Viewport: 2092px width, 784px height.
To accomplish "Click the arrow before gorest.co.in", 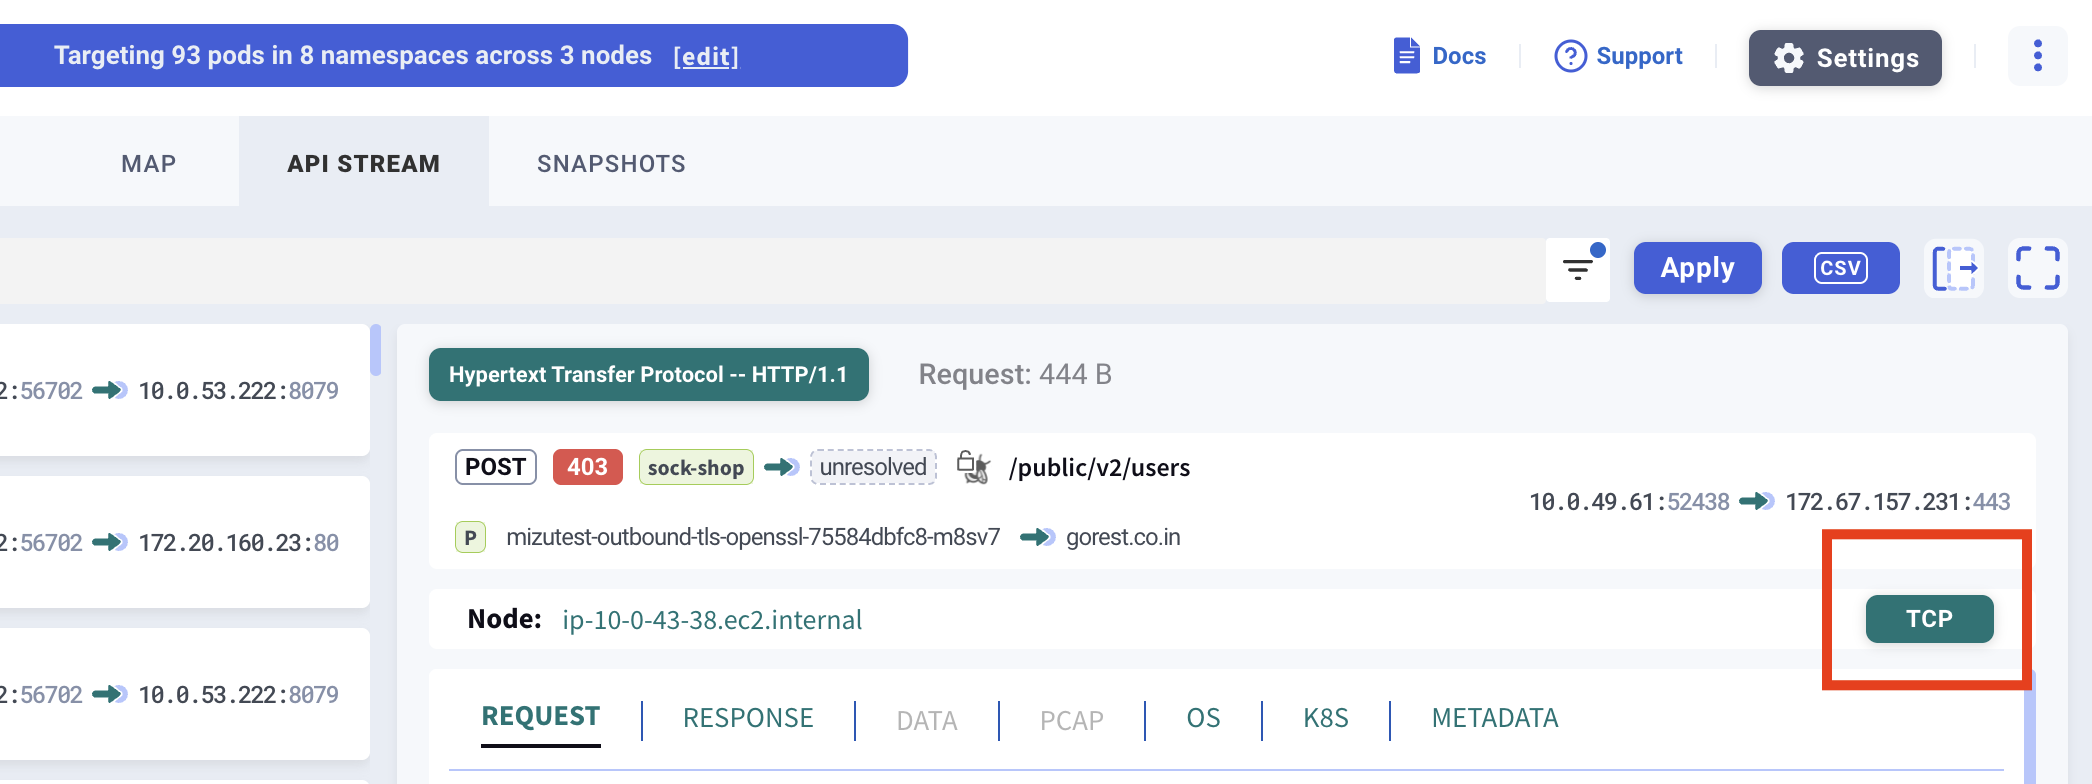I will pos(1037,537).
